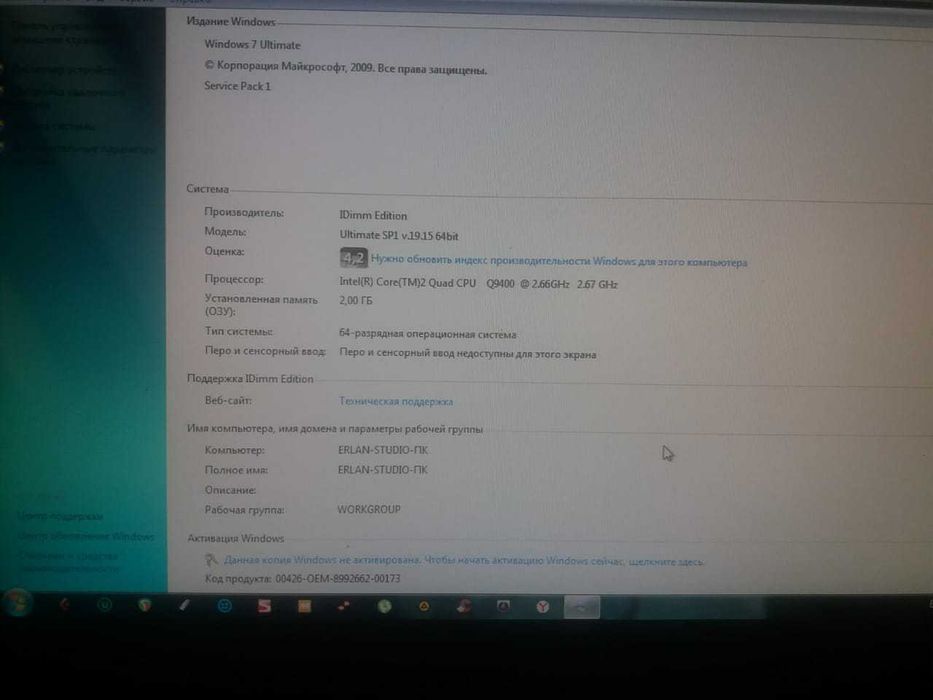Click the Intel Core 2 Quad Q9400 processor text
The image size is (933, 700).
[478, 283]
